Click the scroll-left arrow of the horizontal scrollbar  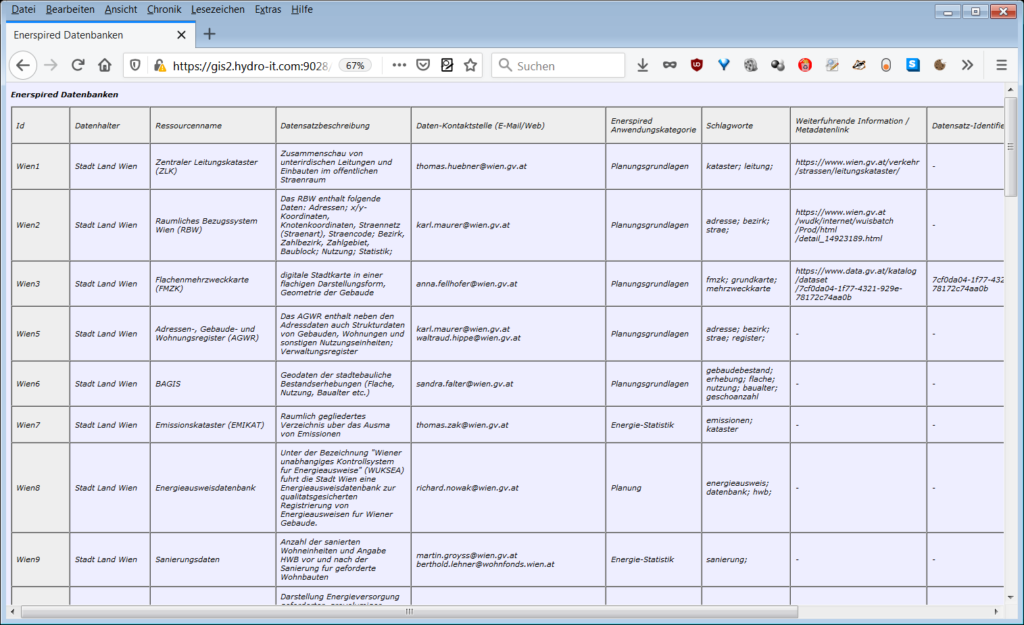(x=13, y=611)
